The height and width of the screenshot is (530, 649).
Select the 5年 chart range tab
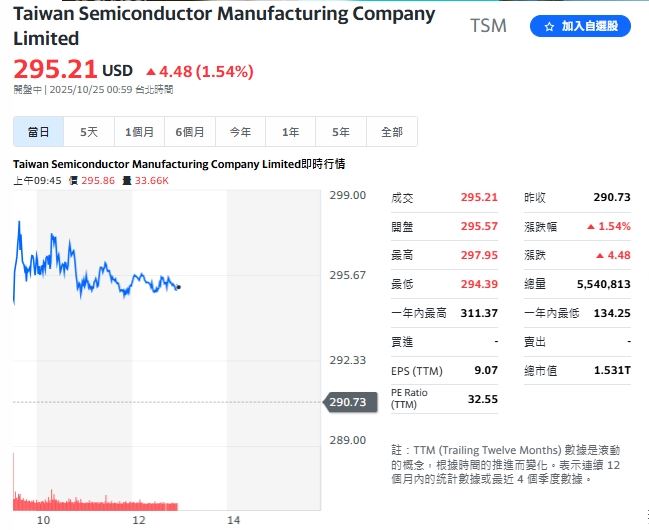tap(341, 132)
